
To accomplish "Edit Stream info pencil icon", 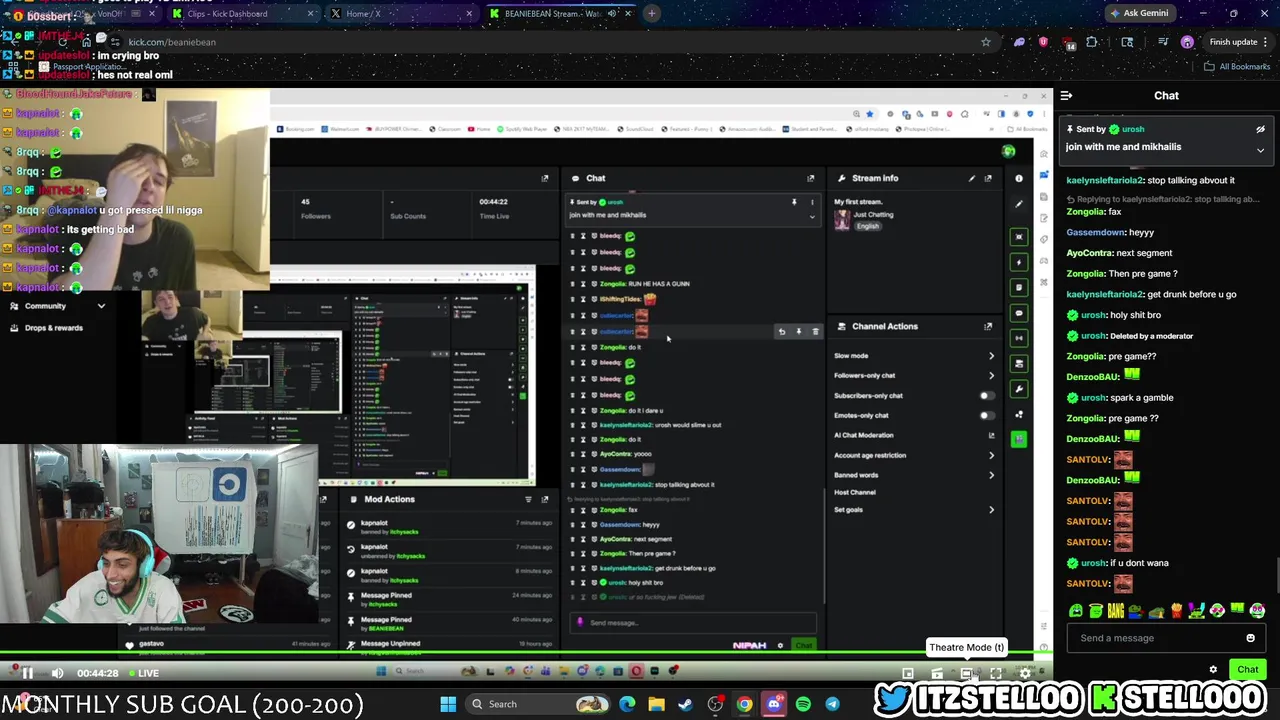I will click(971, 178).
